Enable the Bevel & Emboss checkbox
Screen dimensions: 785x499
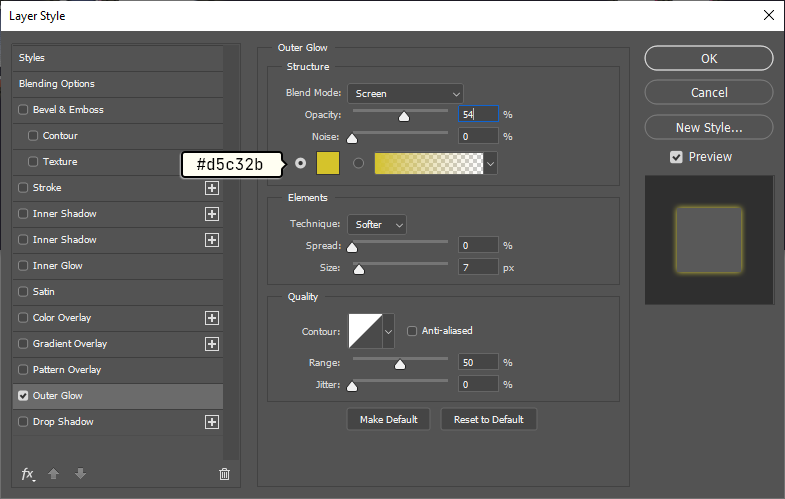(24, 110)
